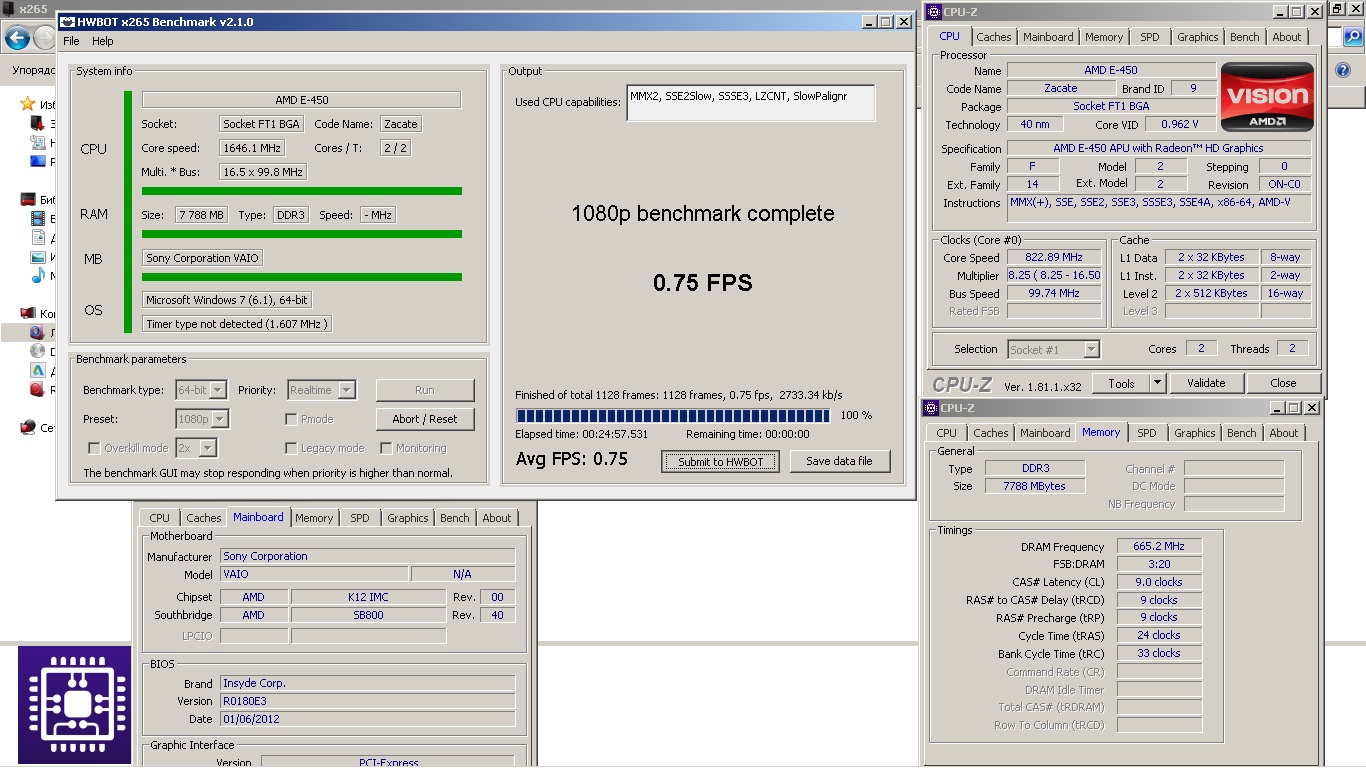Enable the Overkill mode checkbox
Viewport: 1366px width, 768px height.
[94, 448]
